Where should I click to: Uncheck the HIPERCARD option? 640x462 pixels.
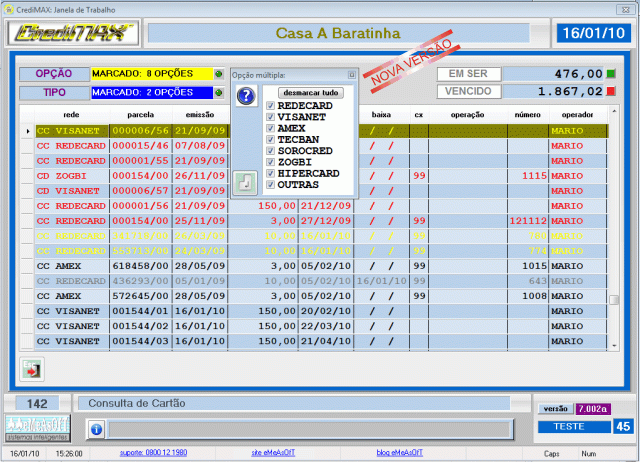270,173
